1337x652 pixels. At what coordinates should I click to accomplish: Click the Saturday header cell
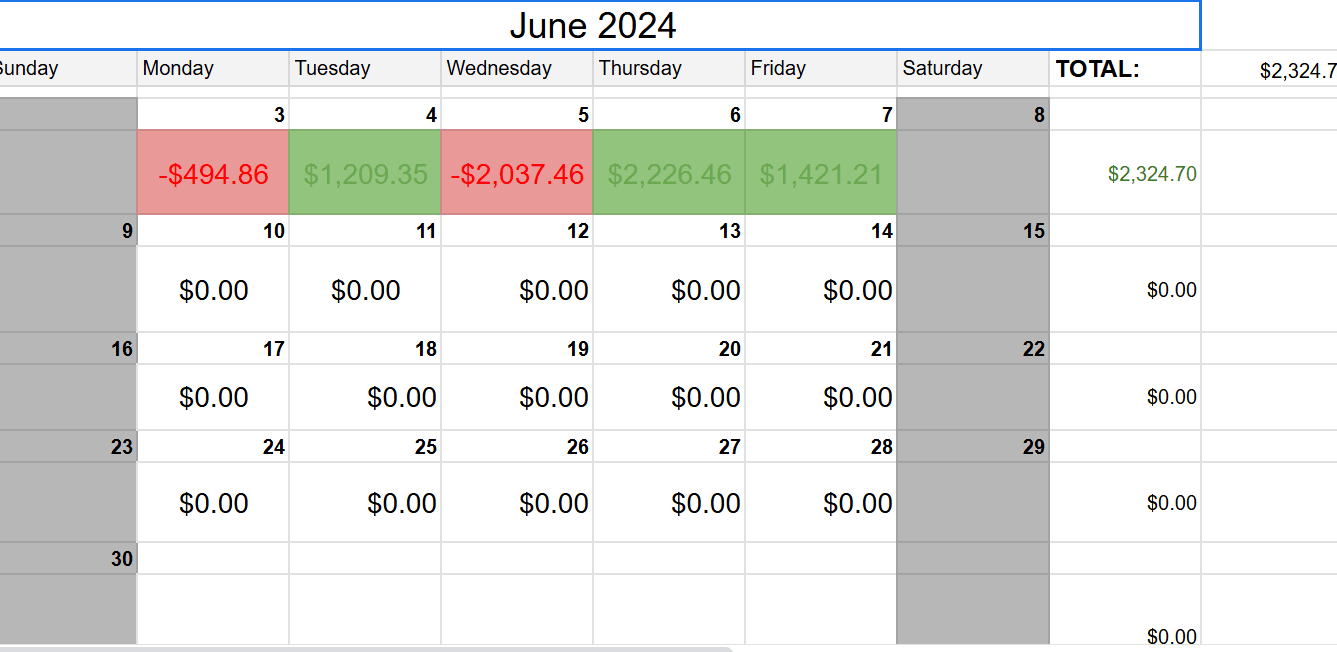pos(973,69)
